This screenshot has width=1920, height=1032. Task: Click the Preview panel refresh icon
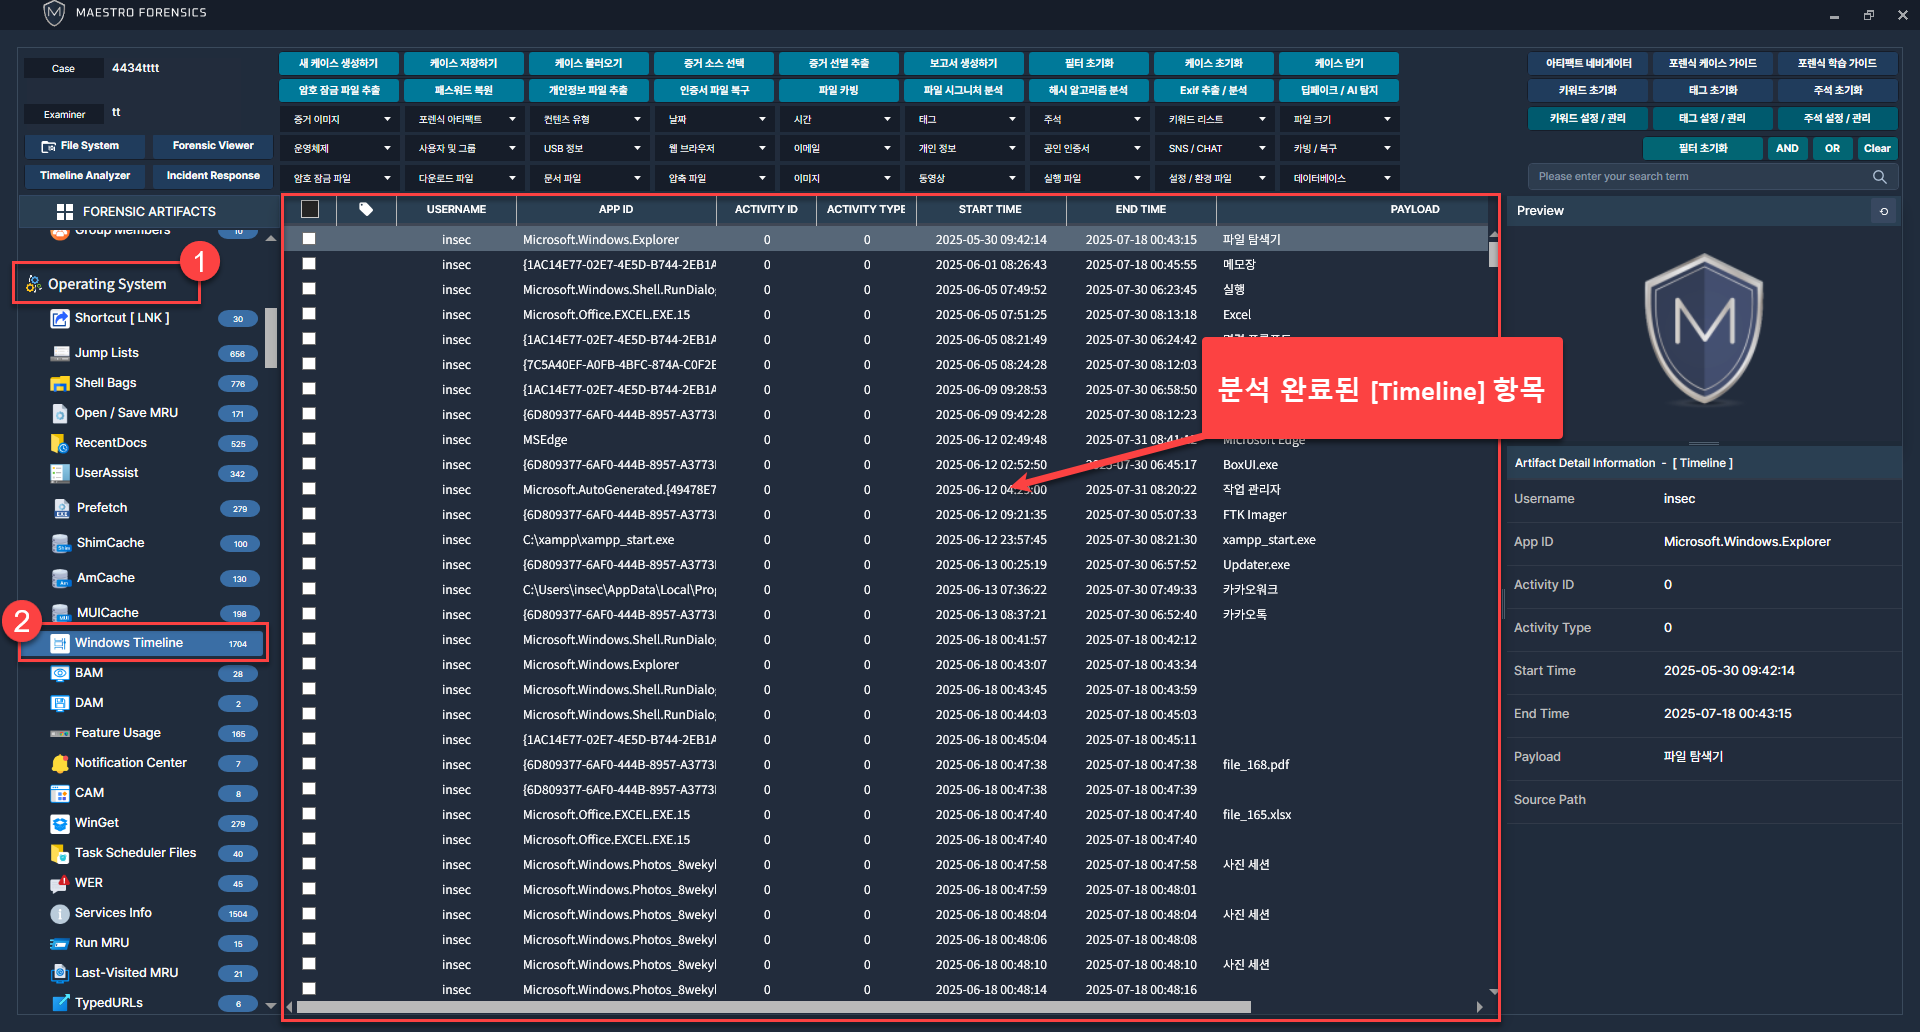(x=1884, y=211)
